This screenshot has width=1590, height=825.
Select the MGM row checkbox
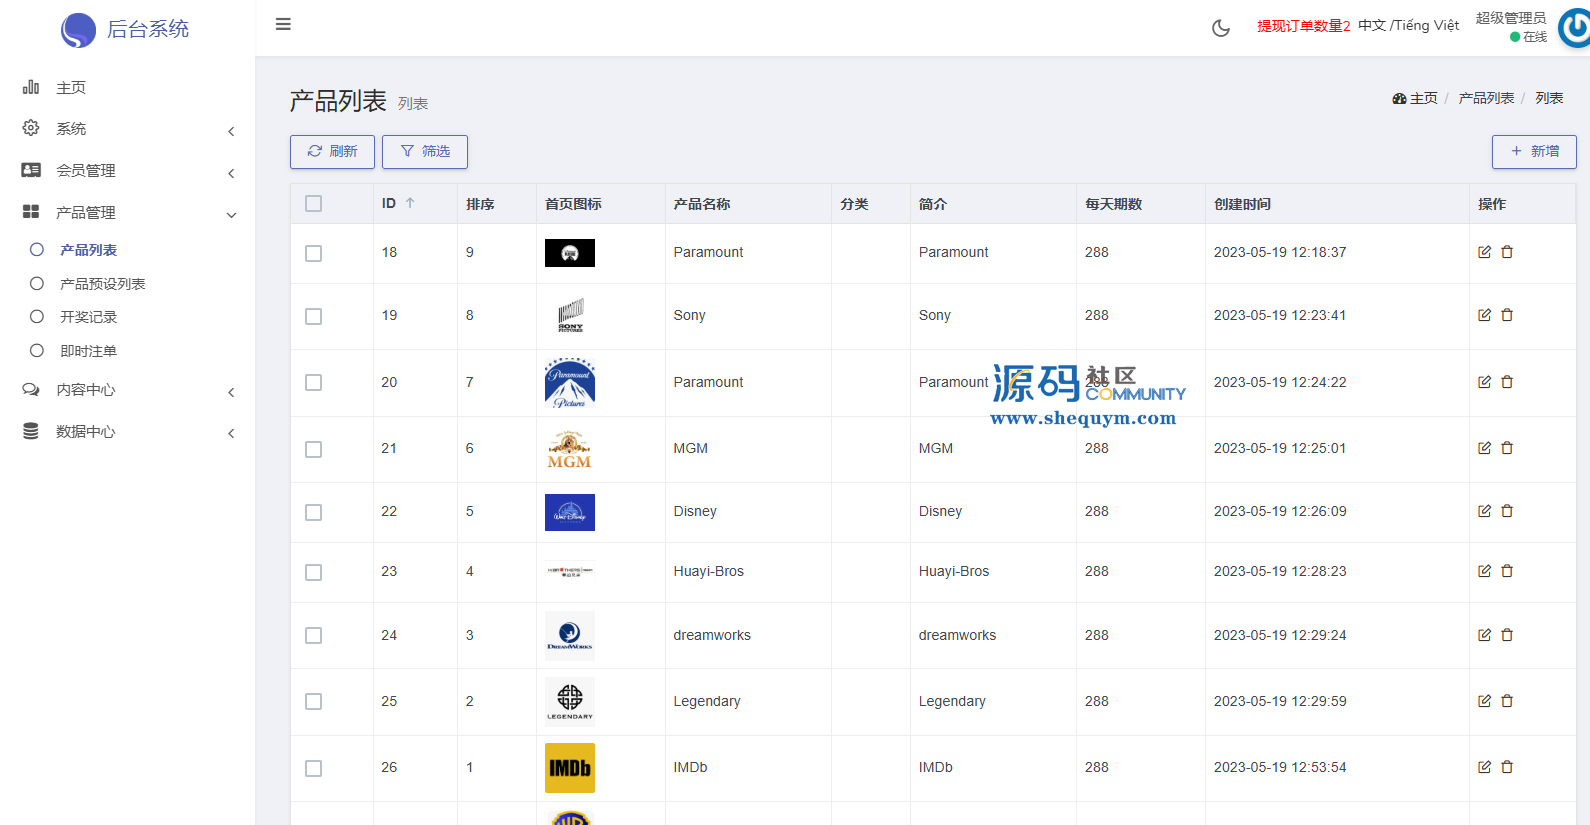tap(314, 450)
